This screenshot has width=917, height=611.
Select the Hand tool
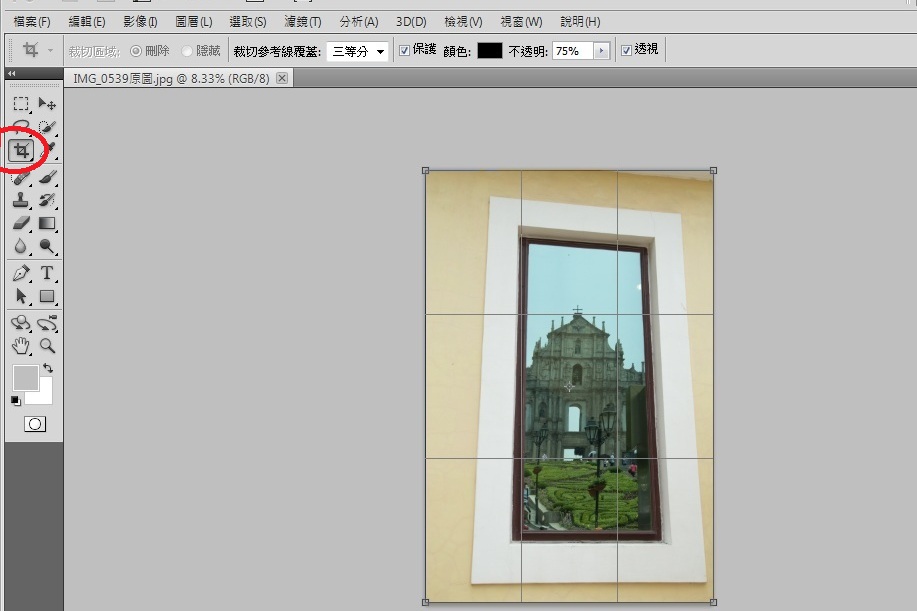click(x=21, y=346)
